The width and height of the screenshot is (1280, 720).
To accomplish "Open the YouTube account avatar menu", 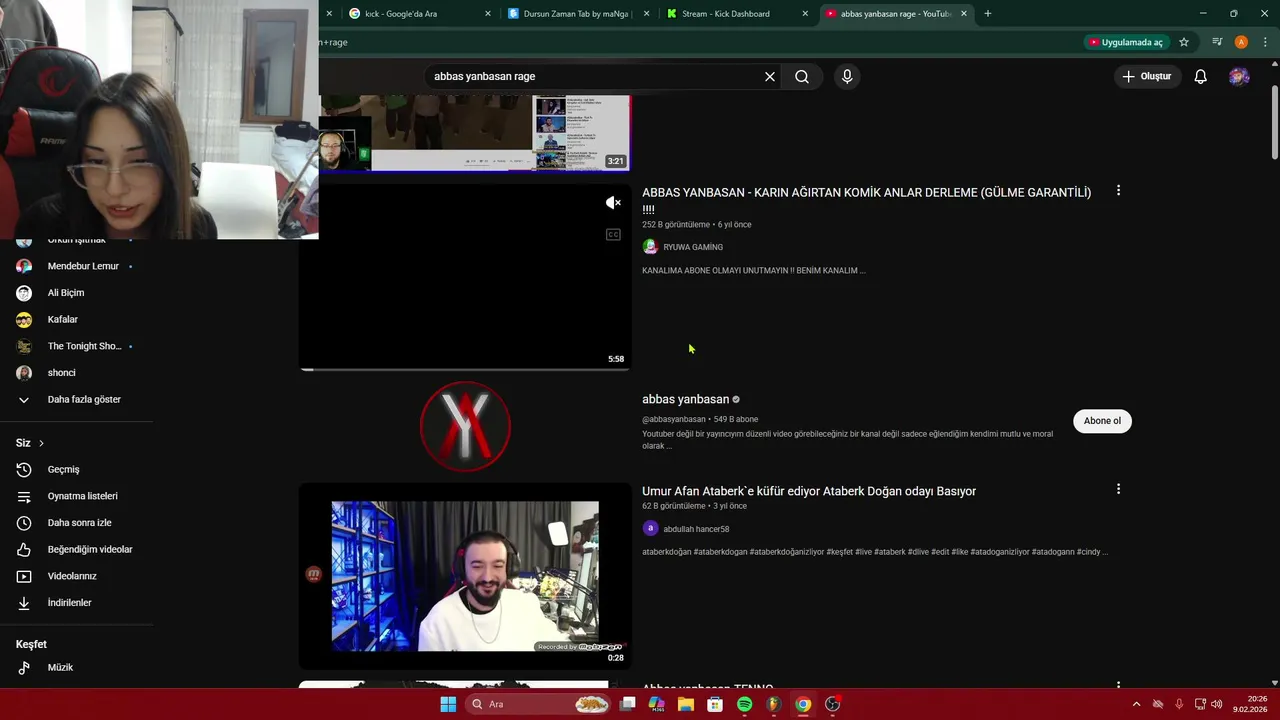I will [x=1239, y=77].
